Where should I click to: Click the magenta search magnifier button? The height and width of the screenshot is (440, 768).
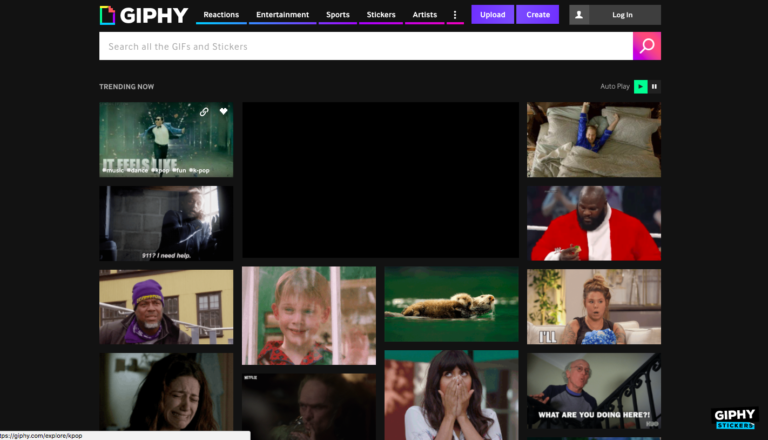click(647, 46)
